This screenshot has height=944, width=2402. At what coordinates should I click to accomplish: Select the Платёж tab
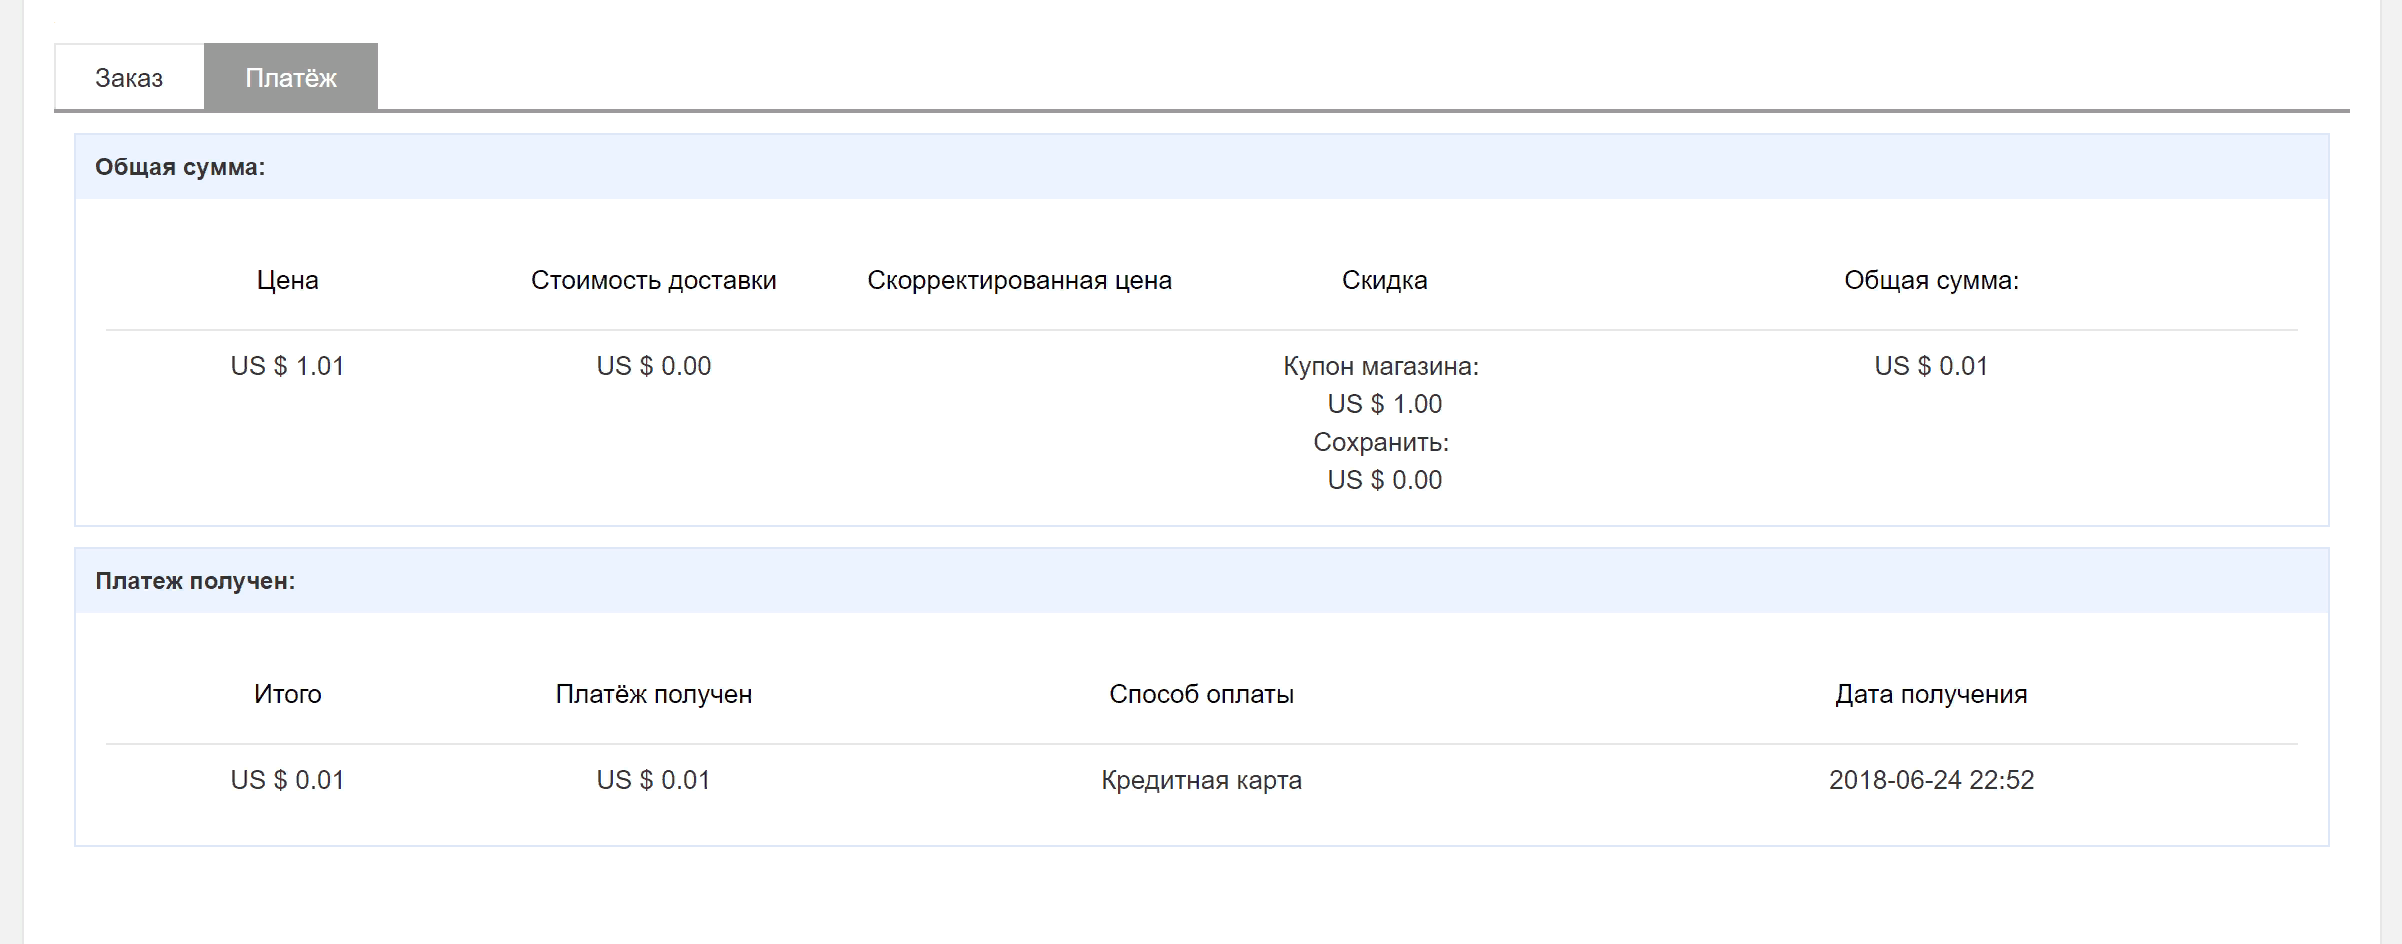click(291, 77)
